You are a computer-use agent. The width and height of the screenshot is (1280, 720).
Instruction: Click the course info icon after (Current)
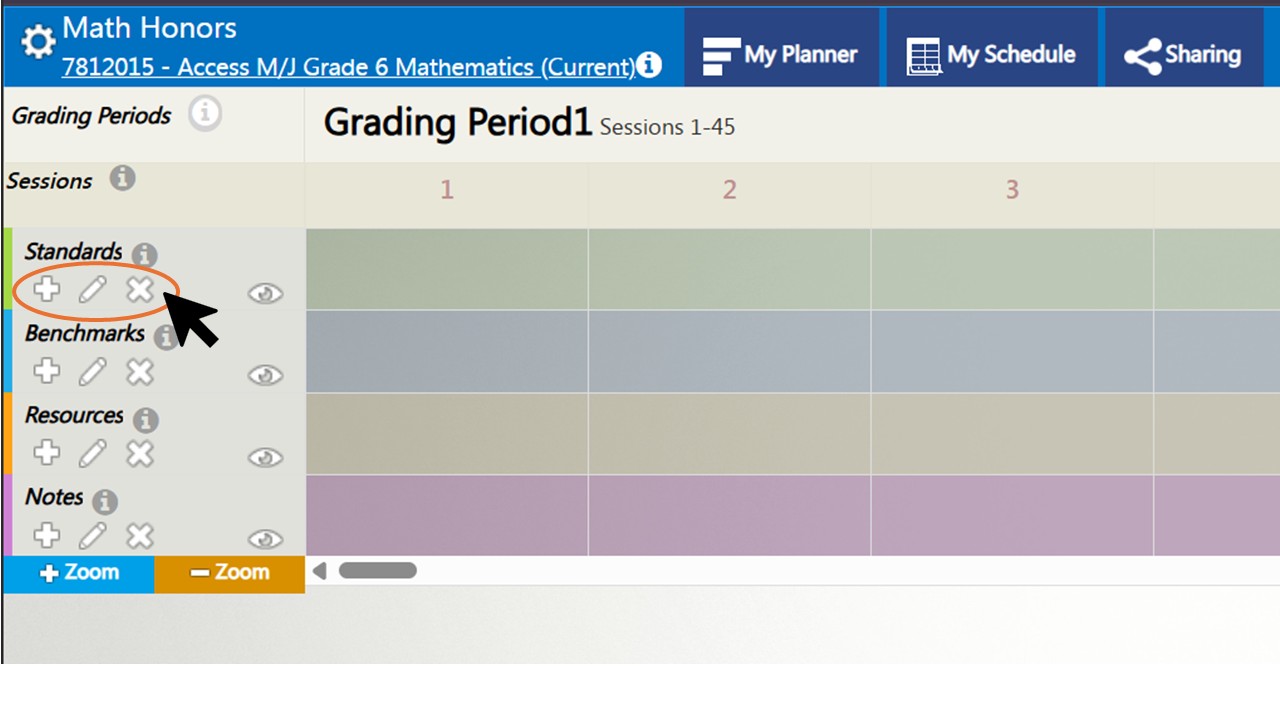point(649,66)
